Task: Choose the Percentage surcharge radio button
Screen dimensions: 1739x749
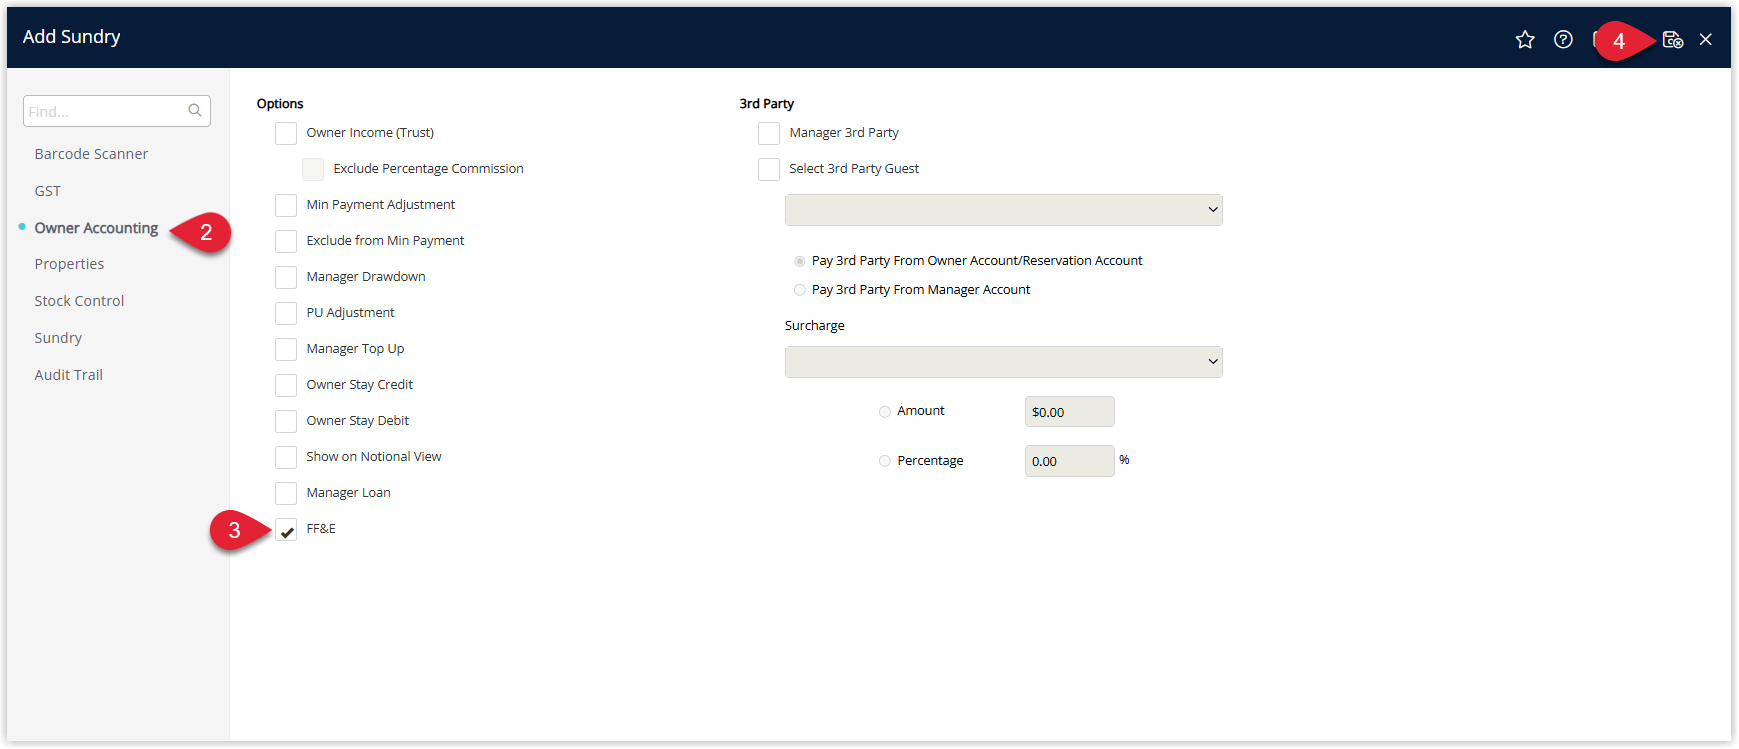Action: pos(885,461)
